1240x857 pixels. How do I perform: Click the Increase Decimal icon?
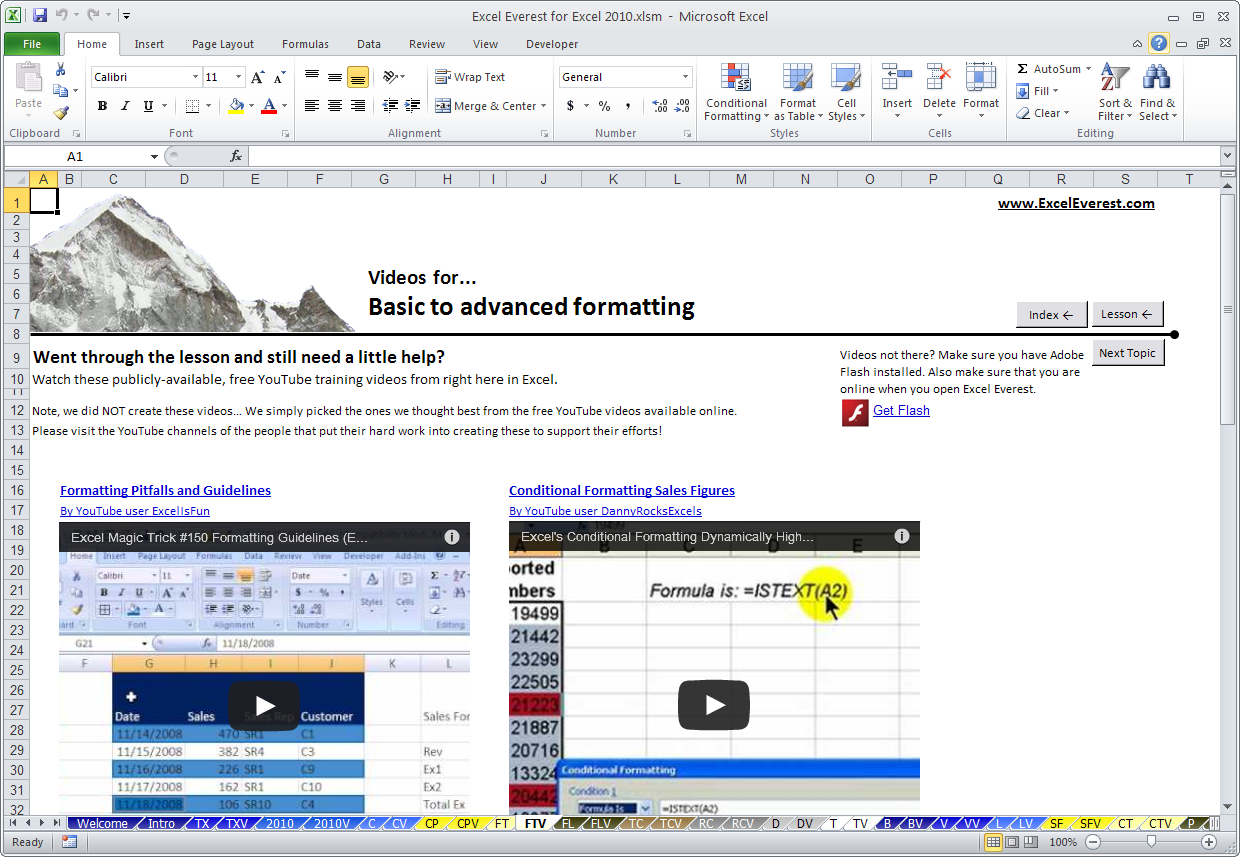coord(660,105)
